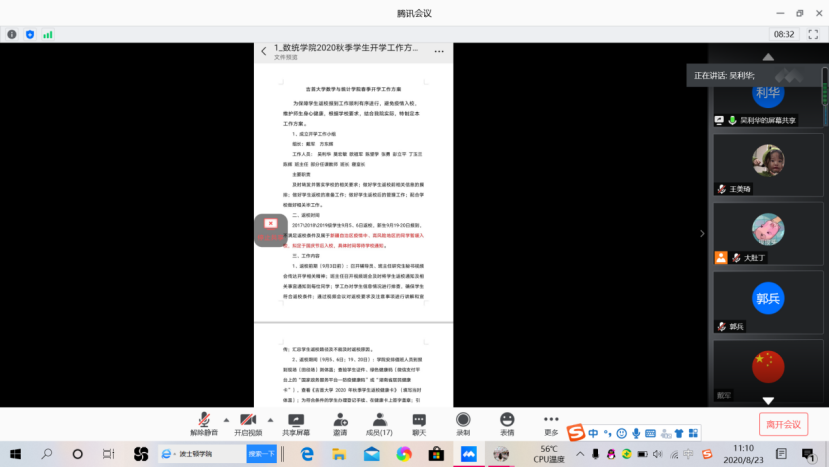Turn on camera with 开启视频

tap(247, 423)
